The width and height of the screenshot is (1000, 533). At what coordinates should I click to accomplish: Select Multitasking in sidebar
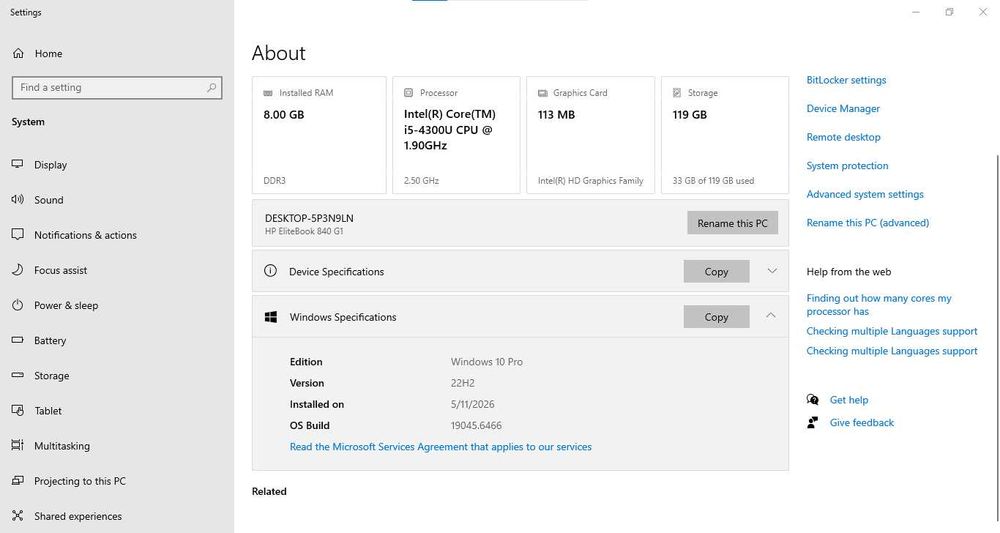click(62, 446)
